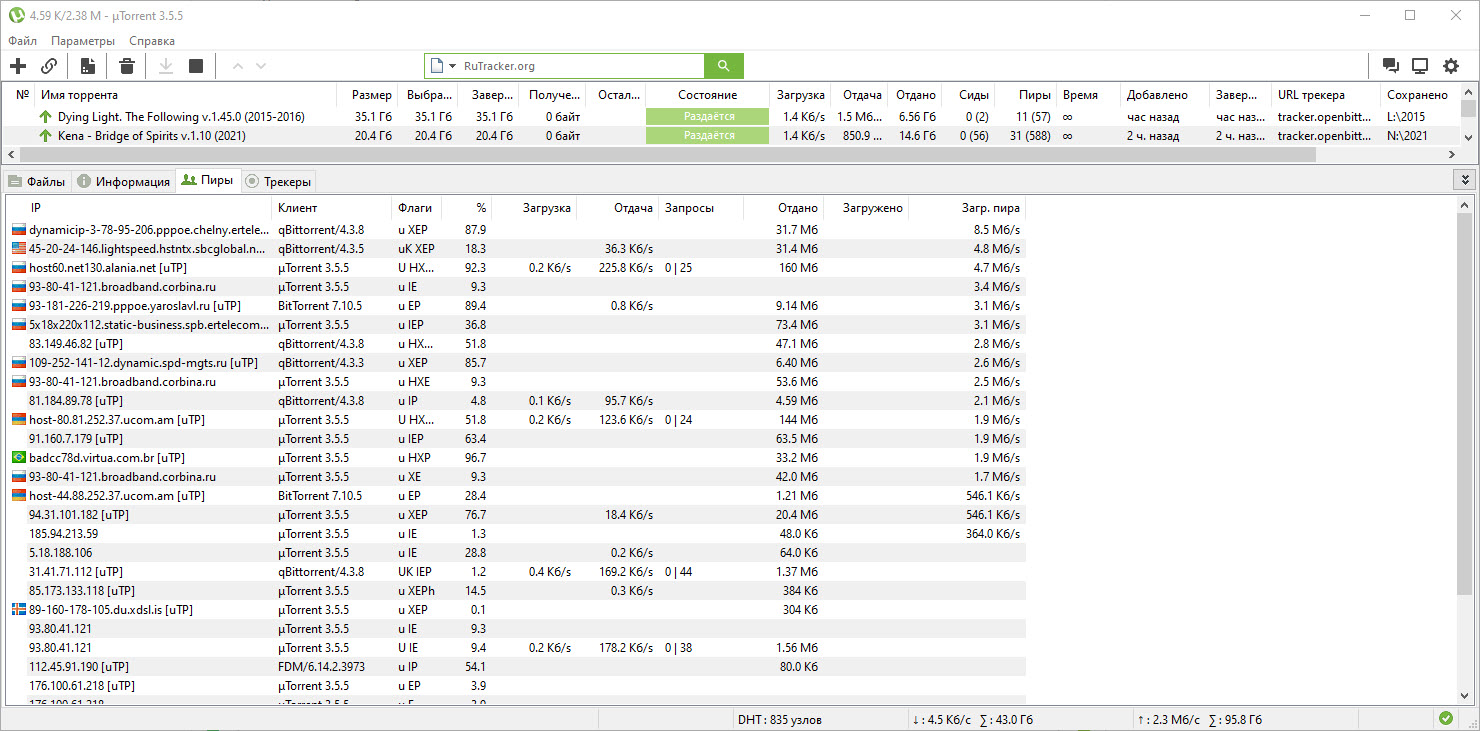
Task: Select peer 83.149.46.82 [uTP]
Action: [x=75, y=344]
